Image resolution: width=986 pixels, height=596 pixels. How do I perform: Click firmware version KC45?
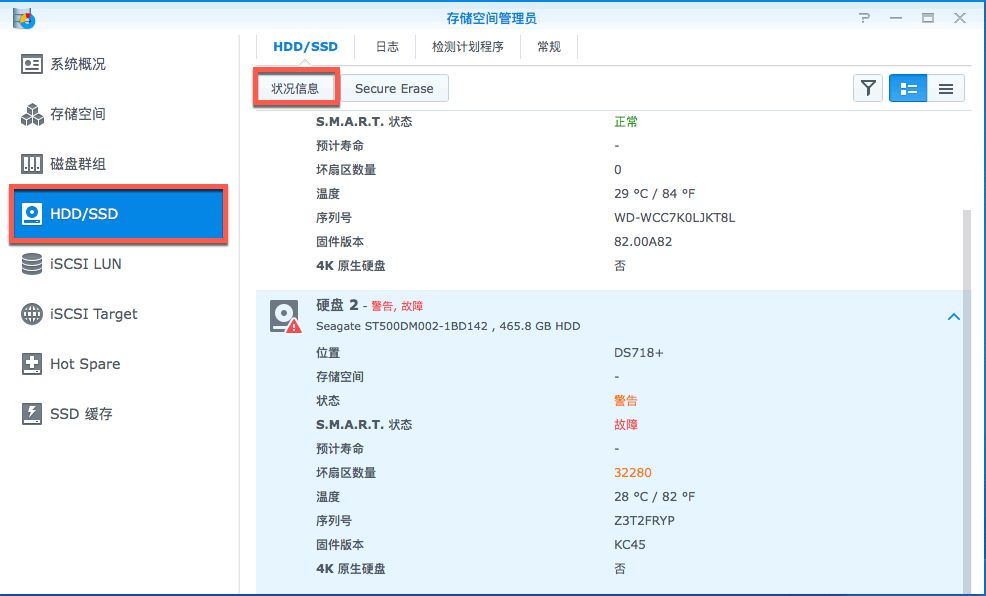pos(629,544)
